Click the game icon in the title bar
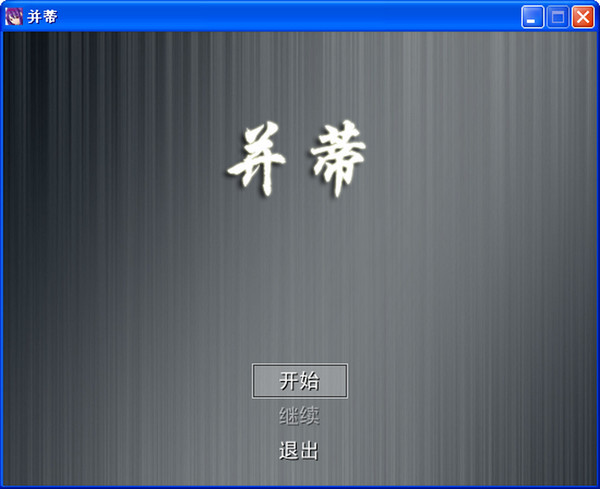The image size is (600, 489). [14, 16]
